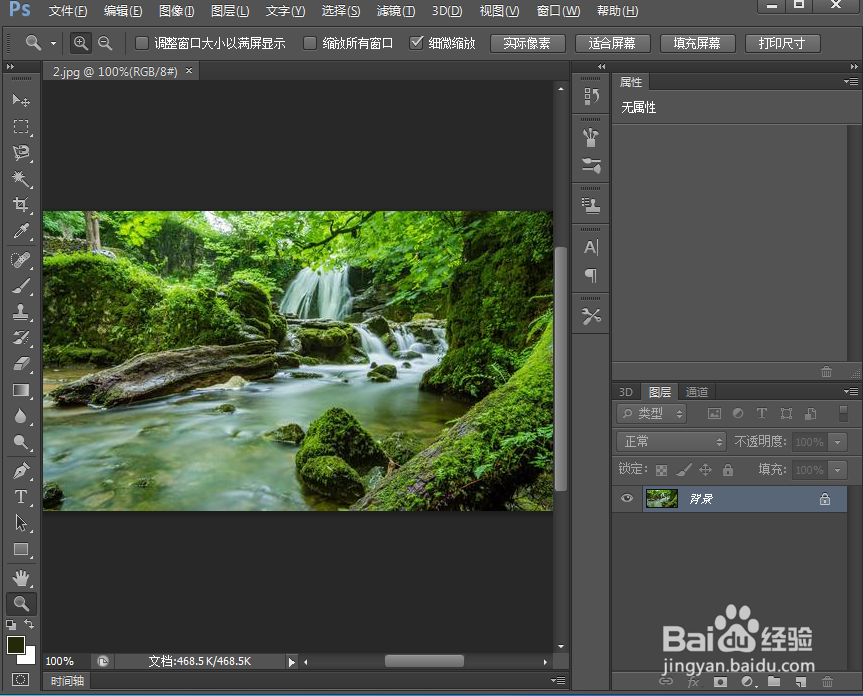
Task: Select the Rectangle shape tool
Action: click(21, 549)
